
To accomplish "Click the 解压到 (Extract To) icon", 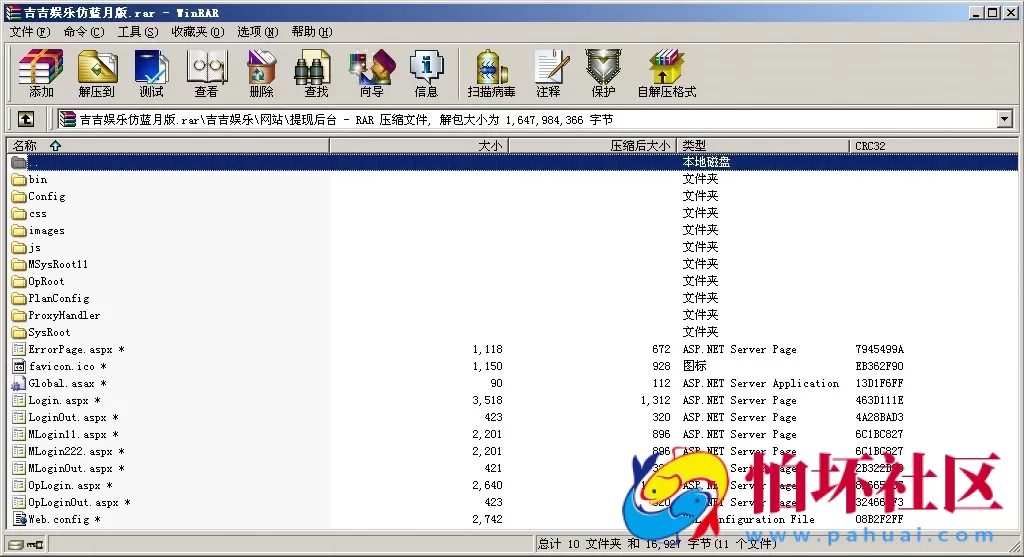I will pyautogui.click(x=97, y=73).
